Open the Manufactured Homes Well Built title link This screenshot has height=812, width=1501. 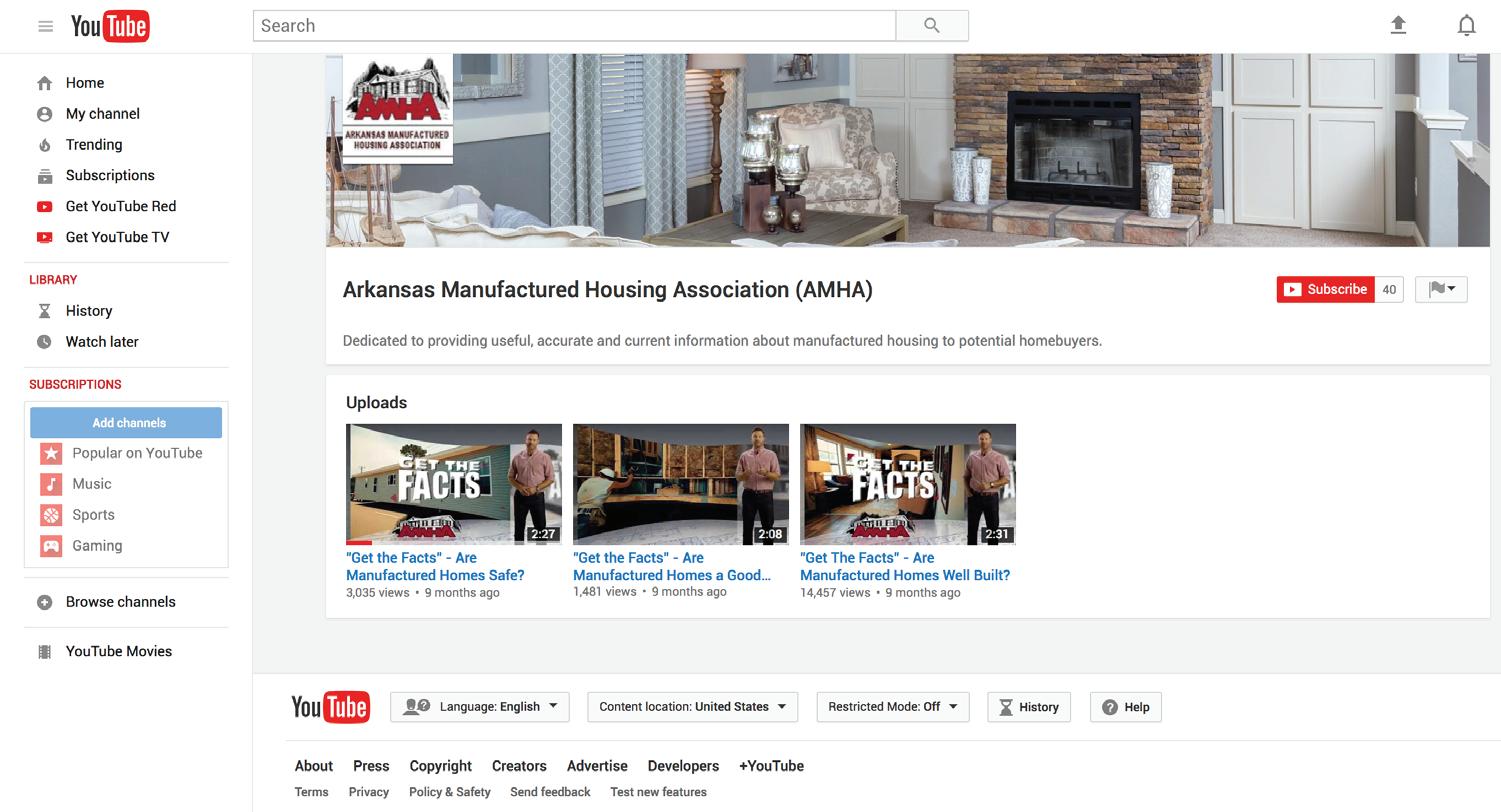click(x=905, y=567)
